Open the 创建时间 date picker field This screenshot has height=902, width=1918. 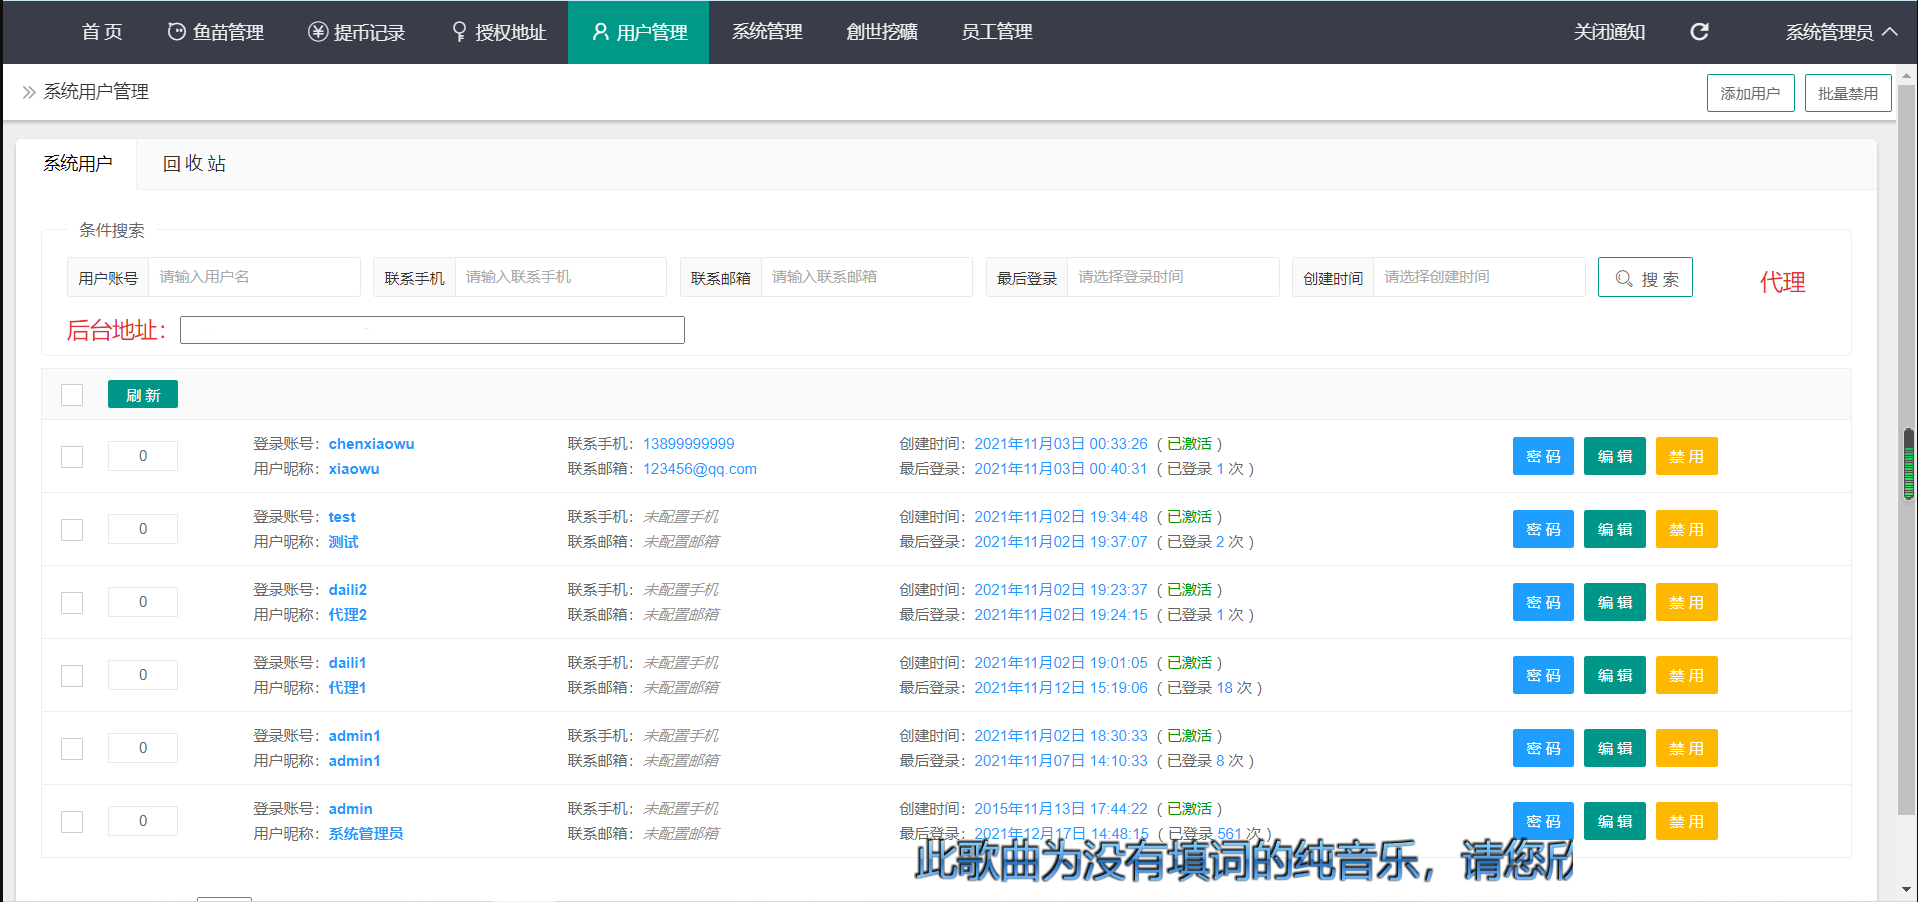pos(1478,277)
